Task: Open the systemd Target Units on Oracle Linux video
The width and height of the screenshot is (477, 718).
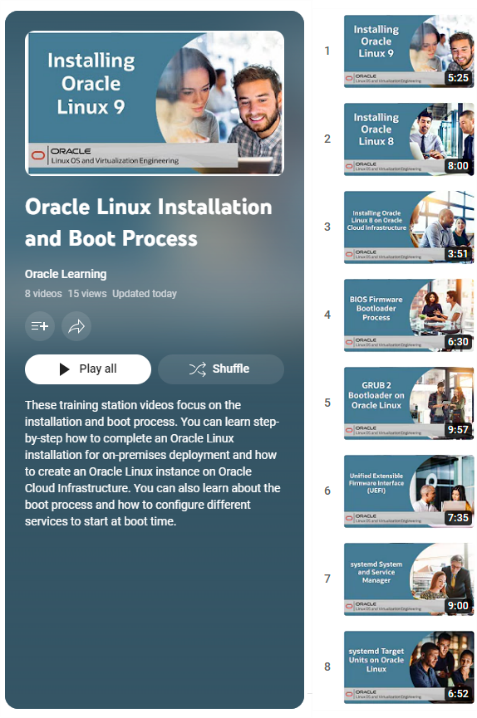Action: pos(409,667)
